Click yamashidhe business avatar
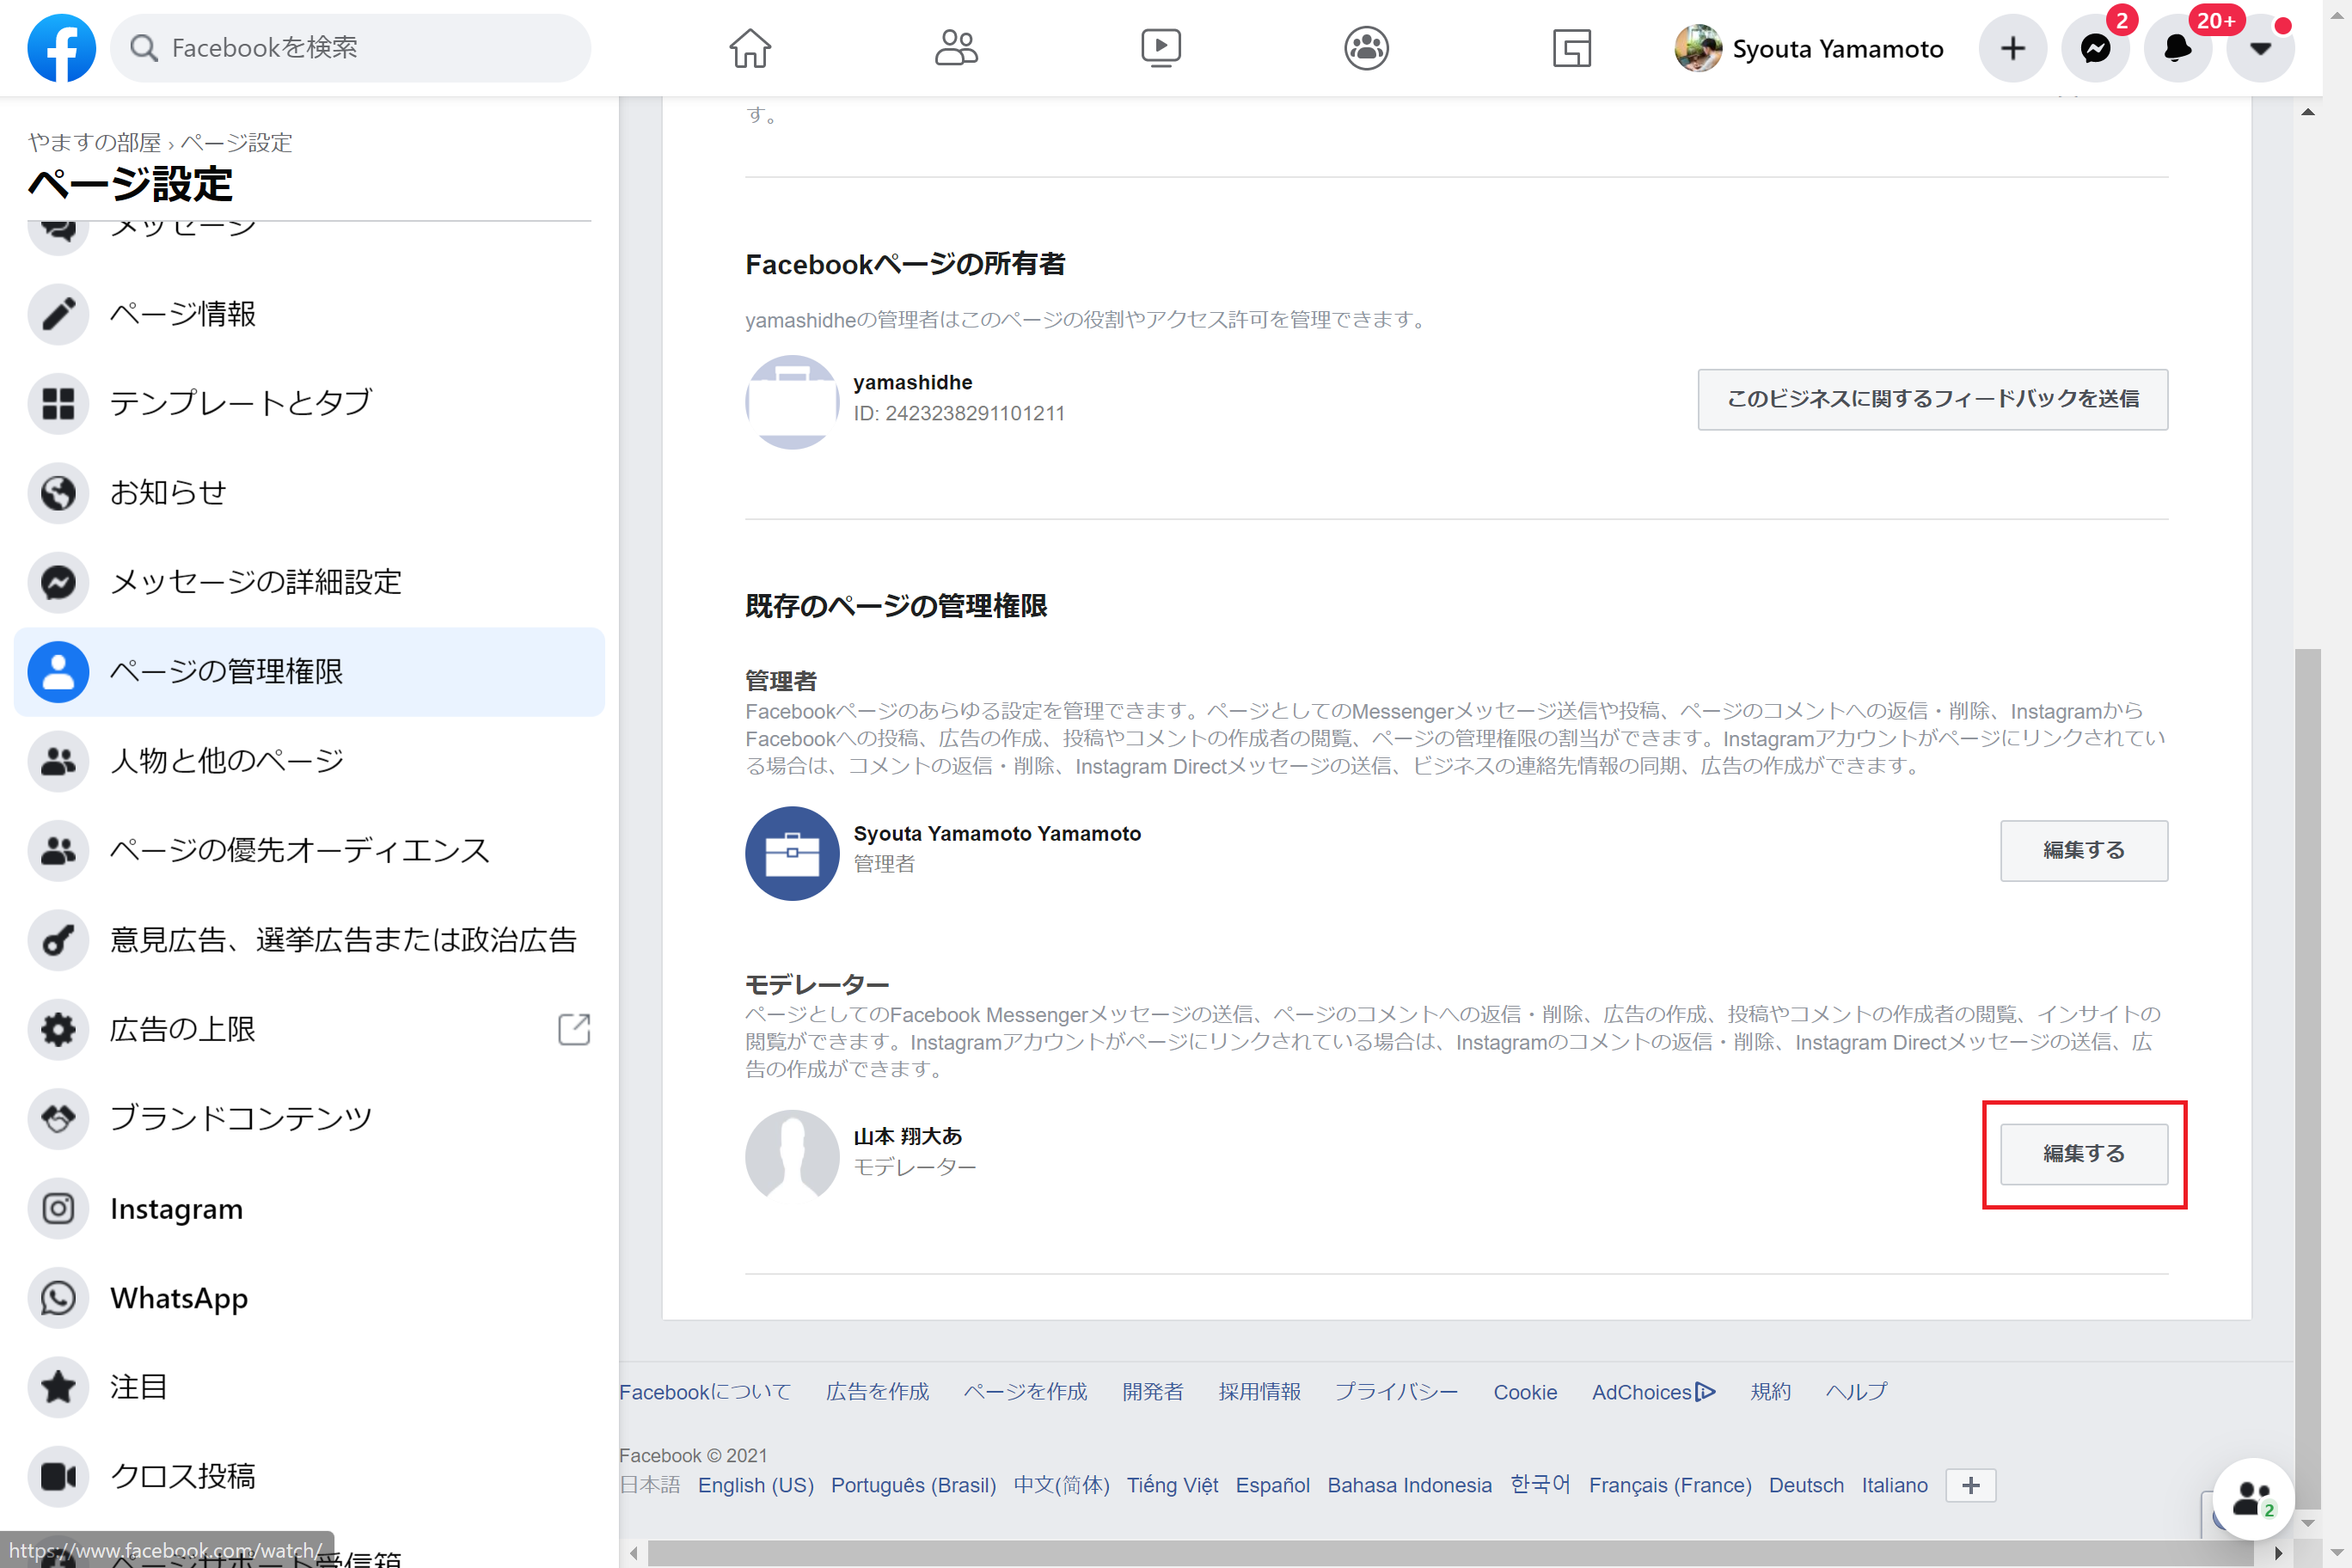The height and width of the screenshot is (1568, 2352). 792,402
